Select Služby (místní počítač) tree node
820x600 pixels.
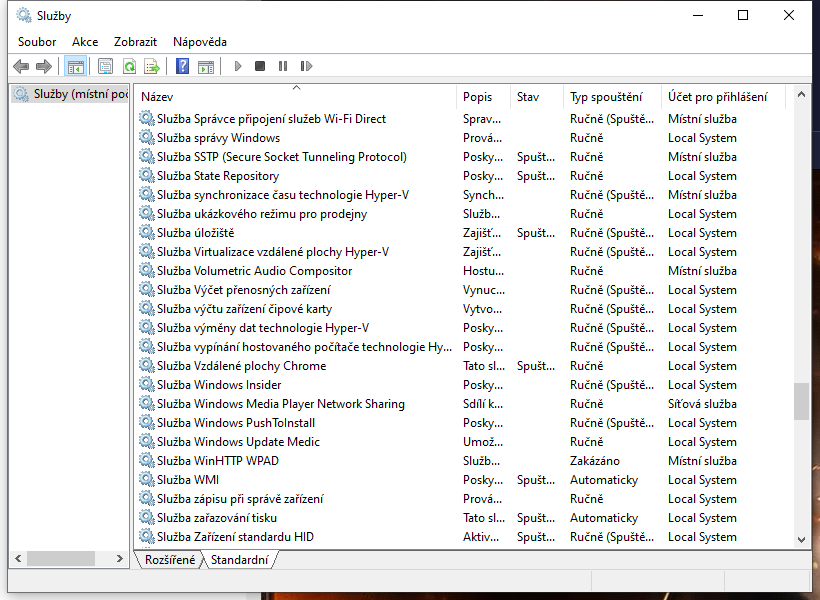click(70, 94)
